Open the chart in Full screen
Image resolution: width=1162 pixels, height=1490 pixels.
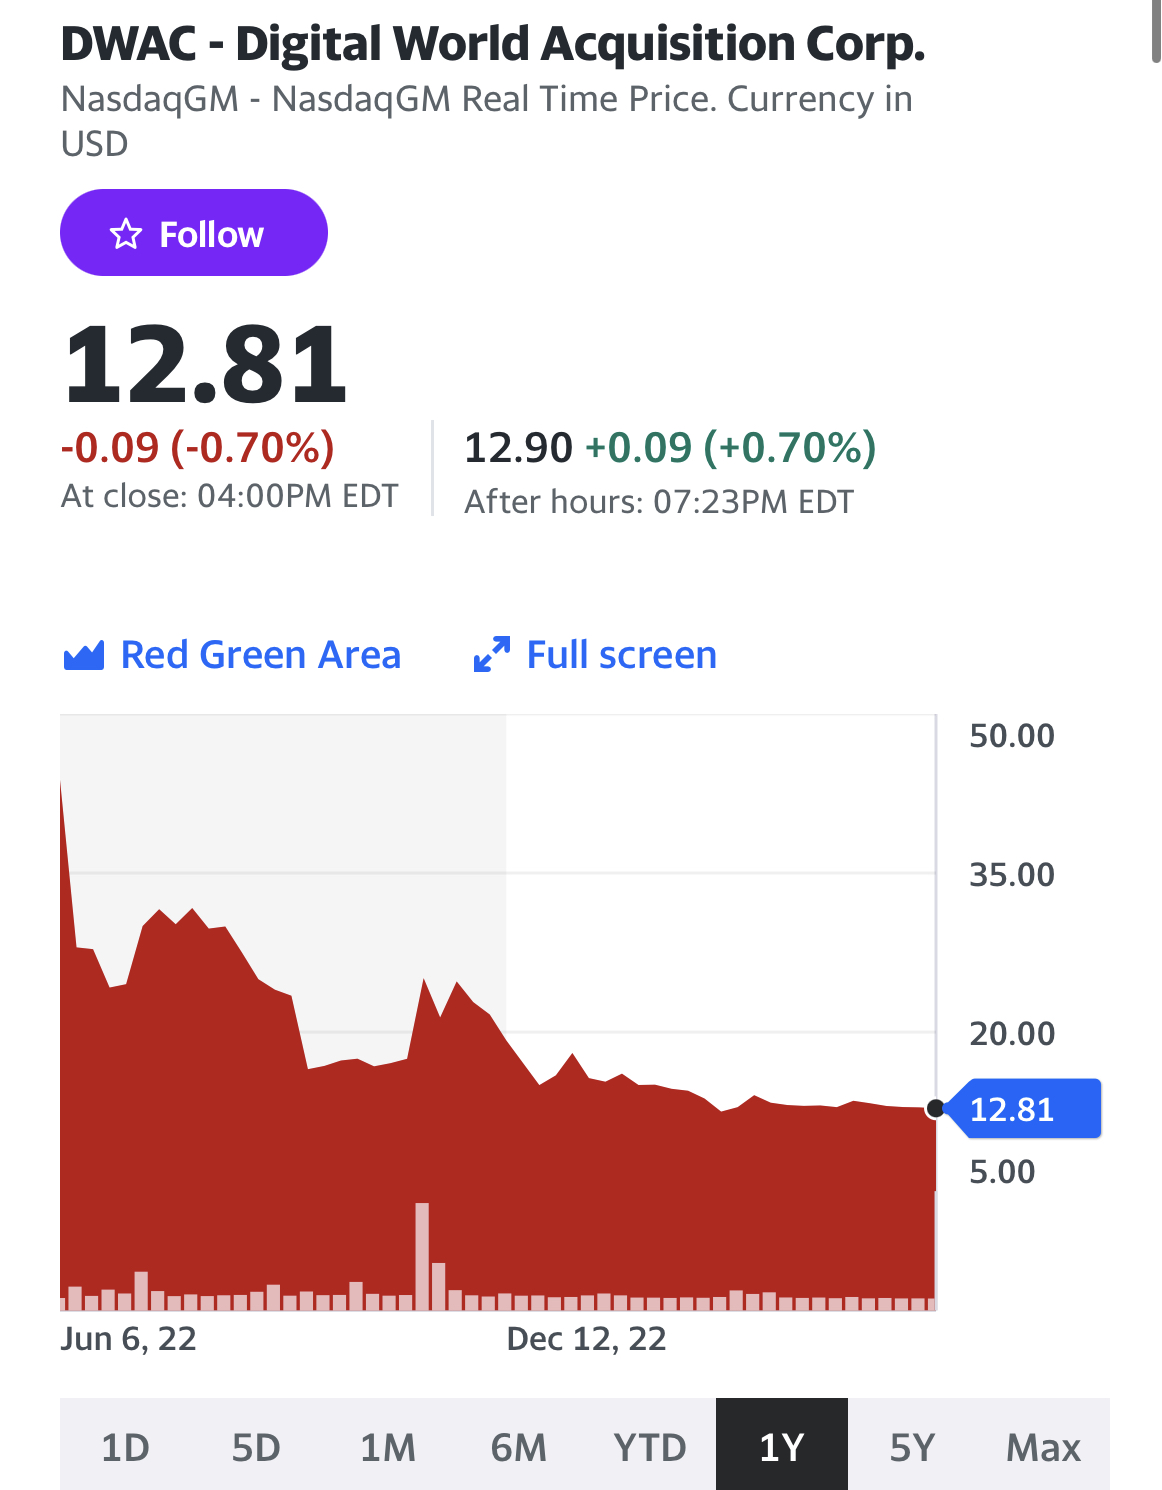pos(621,655)
